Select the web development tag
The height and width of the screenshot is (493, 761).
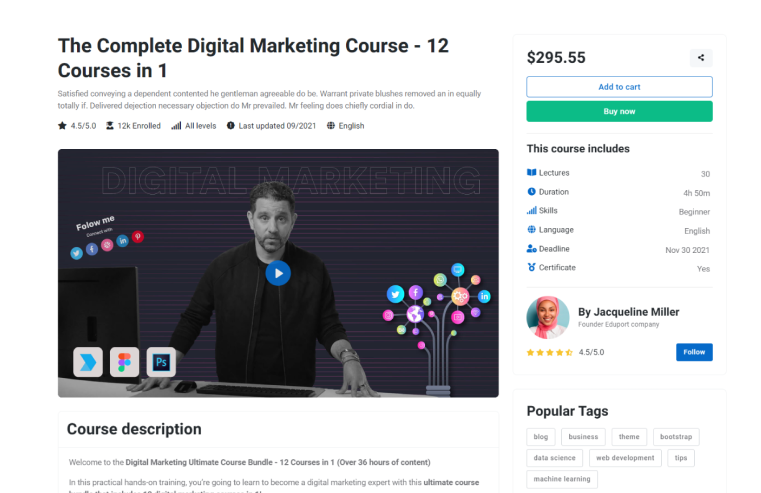pos(625,458)
